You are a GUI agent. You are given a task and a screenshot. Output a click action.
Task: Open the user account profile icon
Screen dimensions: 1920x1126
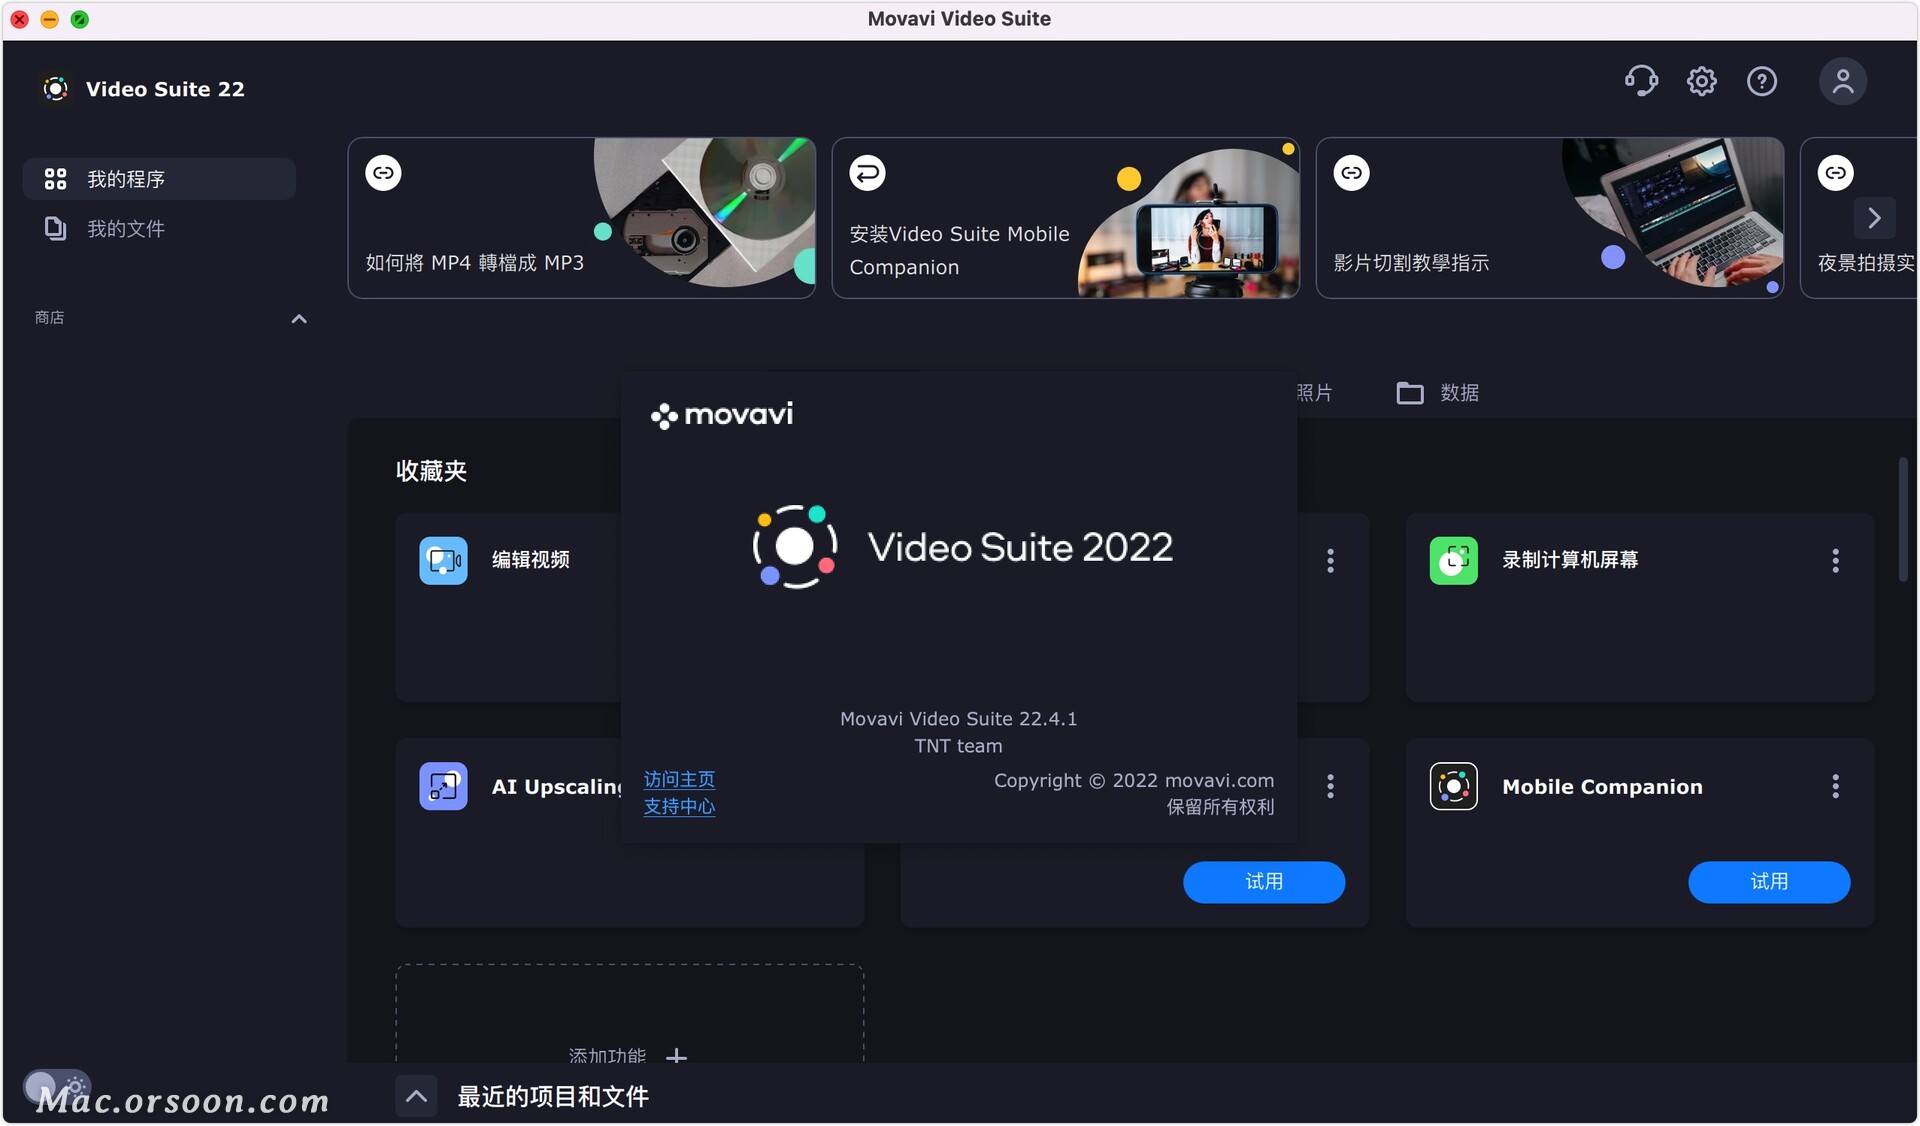(x=1843, y=81)
